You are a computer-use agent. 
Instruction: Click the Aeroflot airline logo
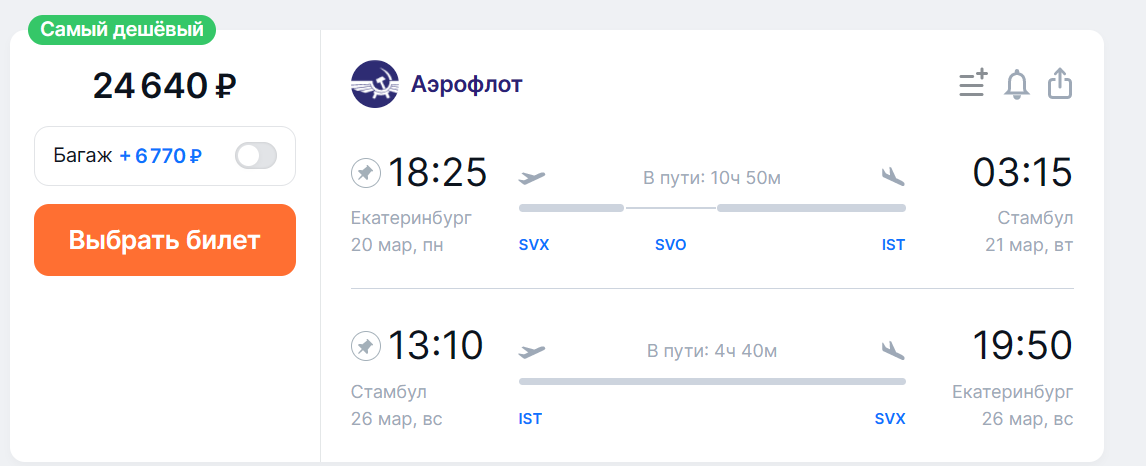tap(375, 84)
